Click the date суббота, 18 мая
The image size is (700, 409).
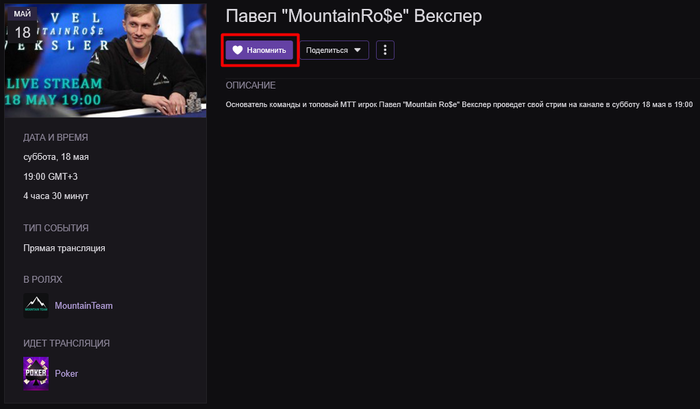click(x=56, y=157)
